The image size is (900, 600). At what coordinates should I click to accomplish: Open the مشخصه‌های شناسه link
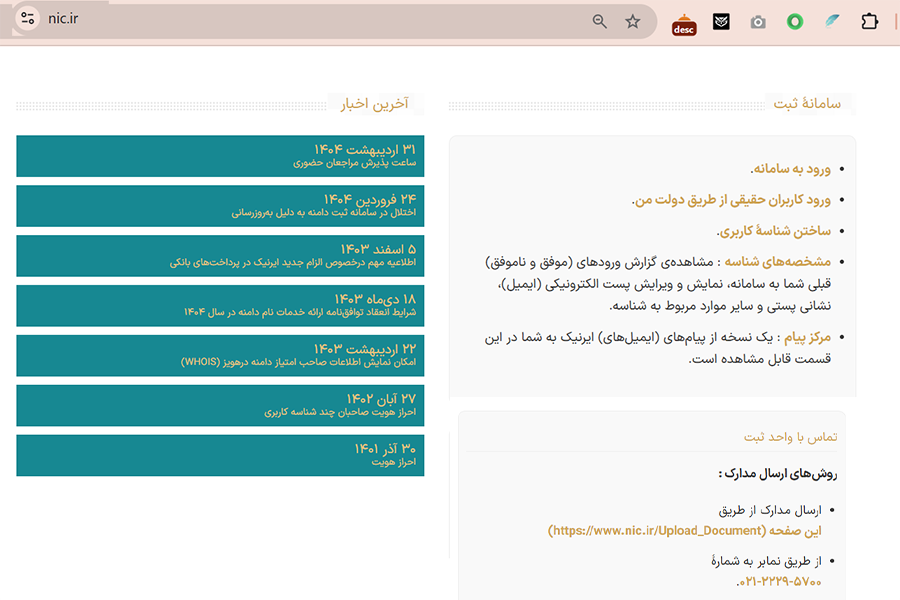[x=778, y=262]
